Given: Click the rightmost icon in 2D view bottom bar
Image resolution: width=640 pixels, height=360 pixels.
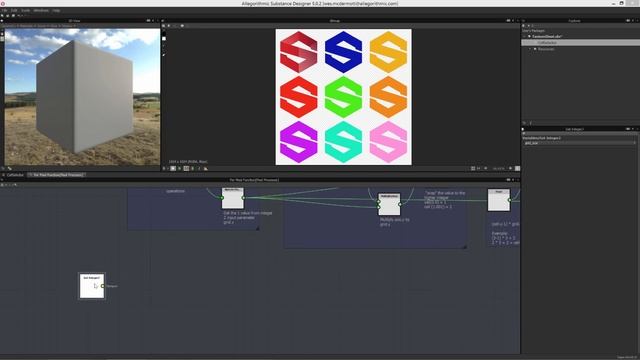Looking at the screenshot, I should [517, 168].
